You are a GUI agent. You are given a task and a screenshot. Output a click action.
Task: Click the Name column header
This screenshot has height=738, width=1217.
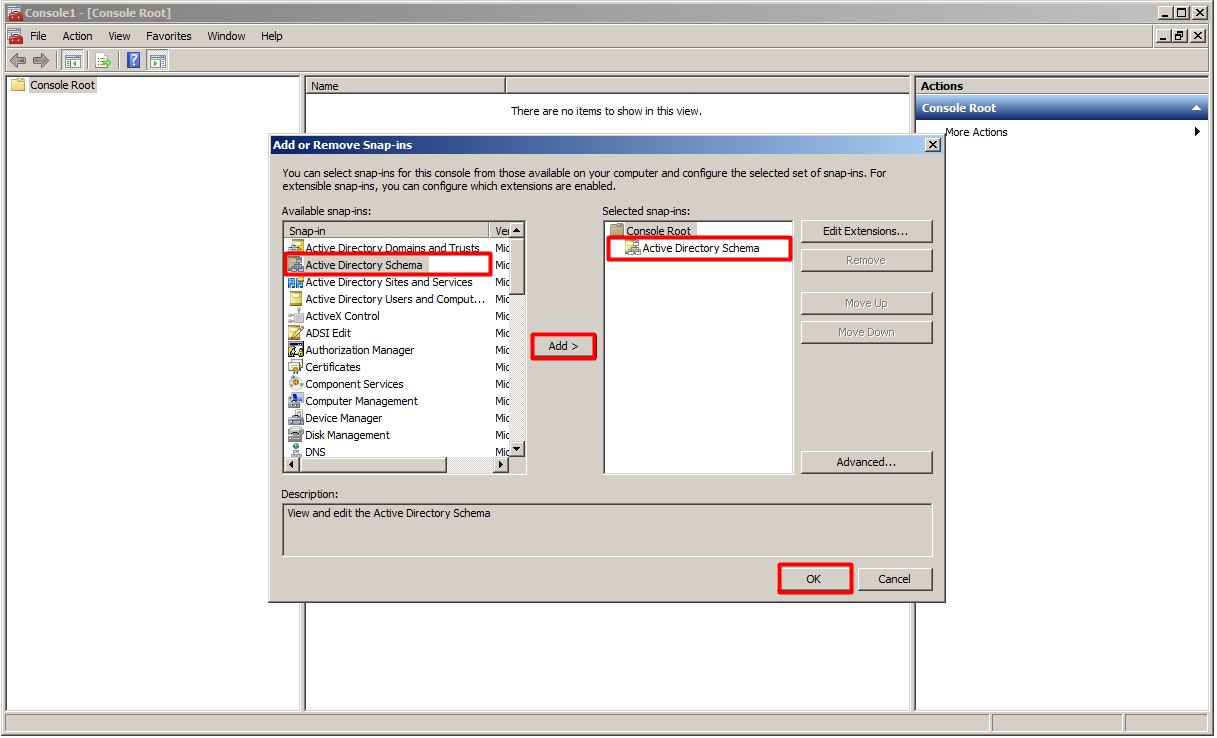point(404,86)
